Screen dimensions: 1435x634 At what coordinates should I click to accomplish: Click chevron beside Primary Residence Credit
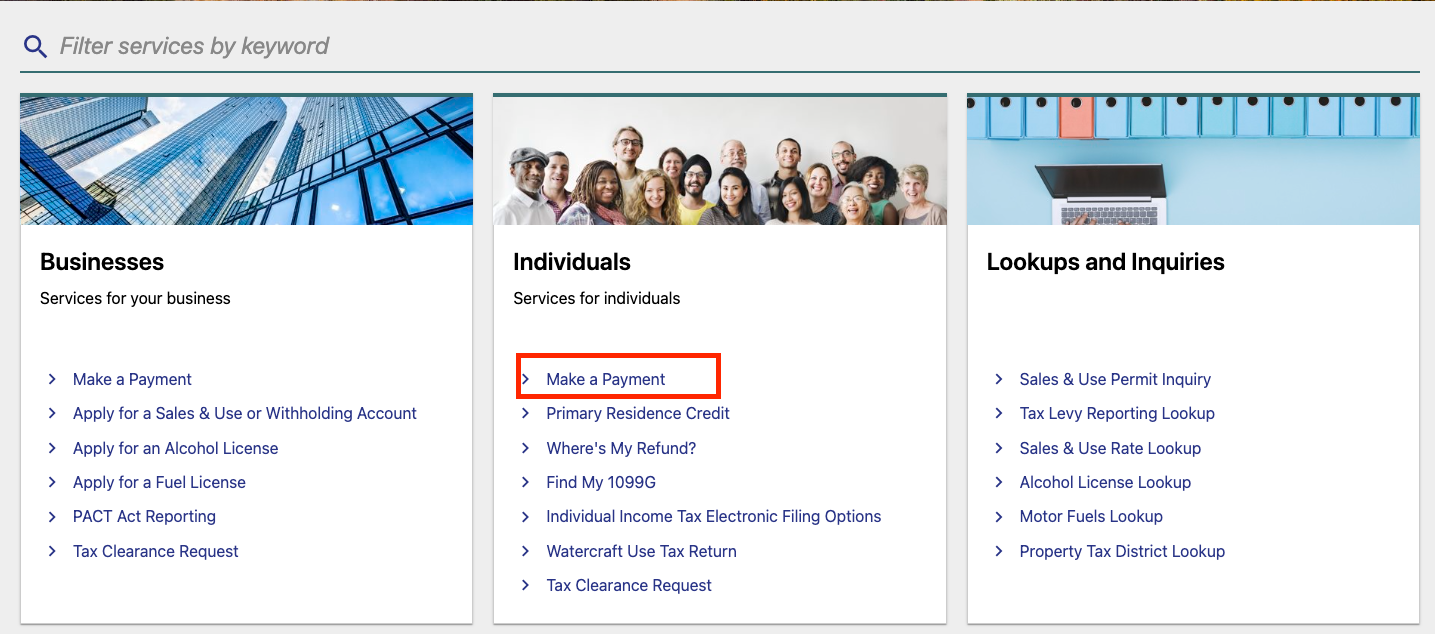[525, 413]
